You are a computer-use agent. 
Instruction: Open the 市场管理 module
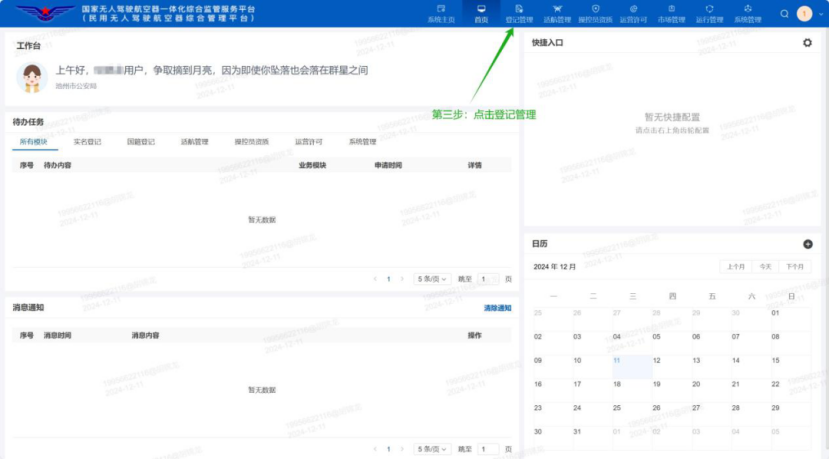pos(671,13)
